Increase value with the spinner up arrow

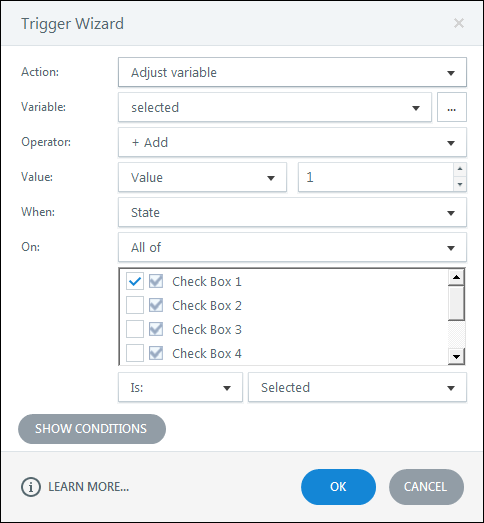[460, 169]
